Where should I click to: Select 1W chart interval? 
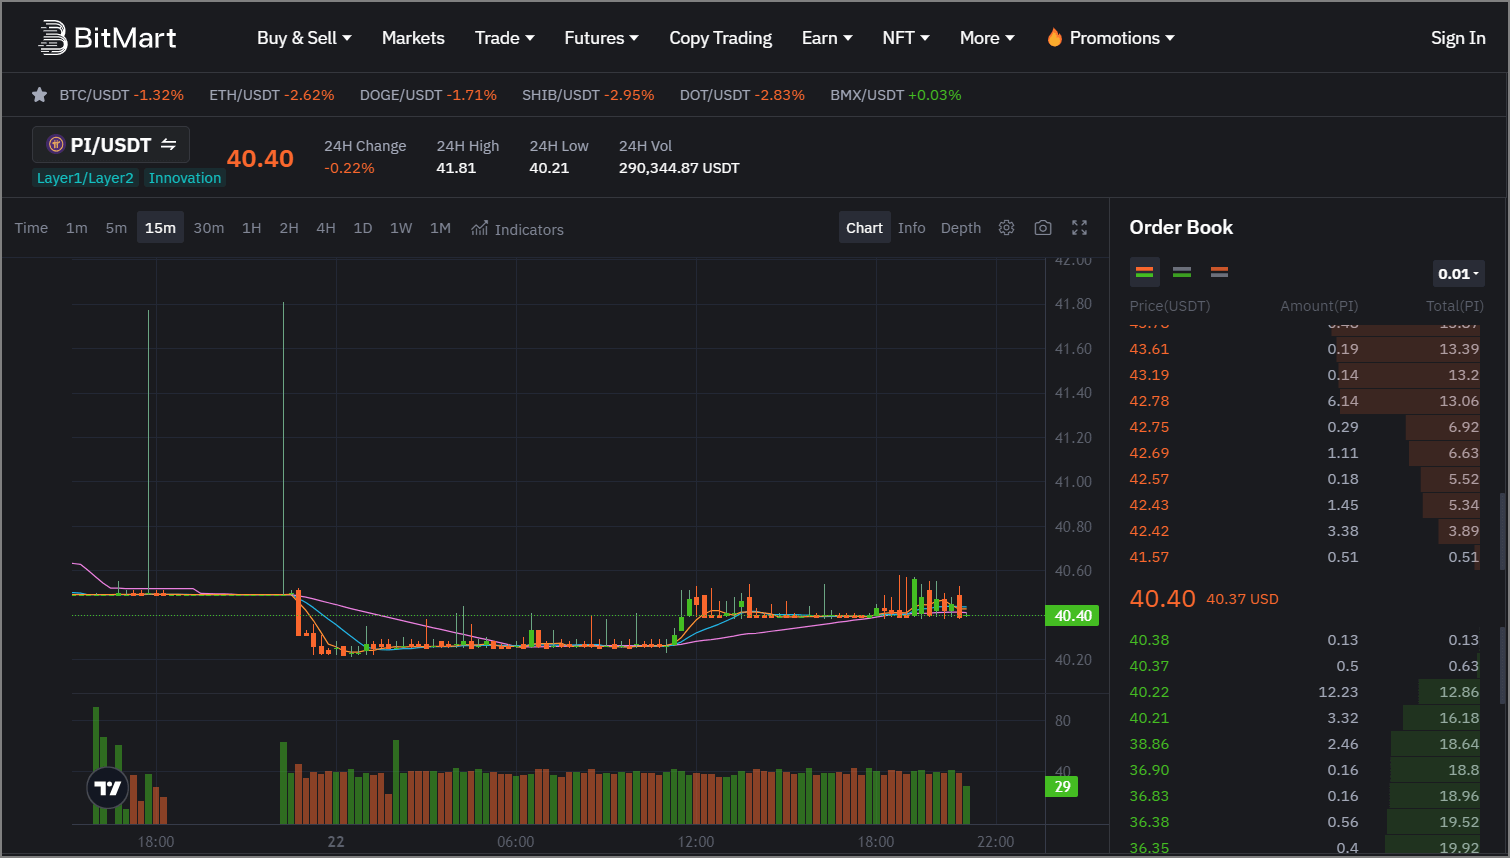tap(401, 228)
